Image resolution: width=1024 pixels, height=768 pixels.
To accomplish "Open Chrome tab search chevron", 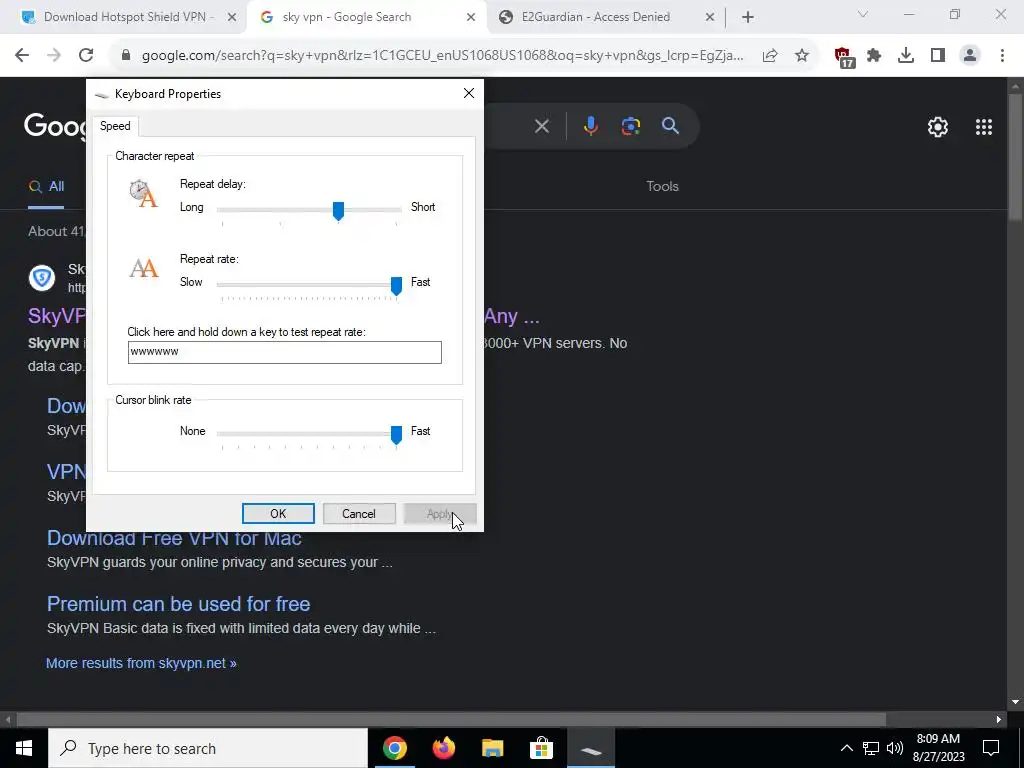I will [x=863, y=14].
